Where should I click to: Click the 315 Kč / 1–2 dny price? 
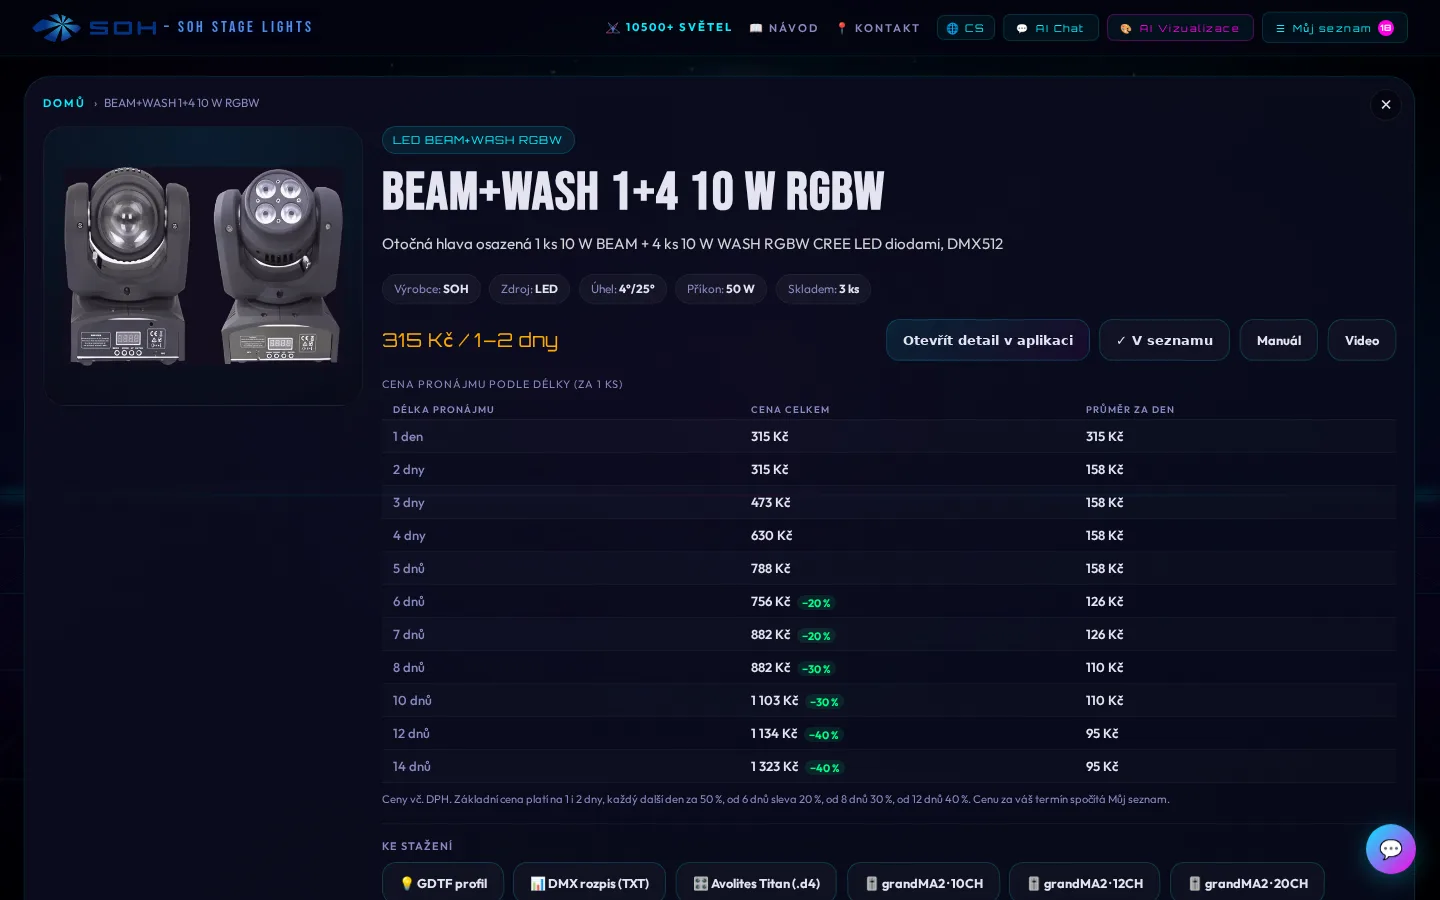tap(470, 340)
